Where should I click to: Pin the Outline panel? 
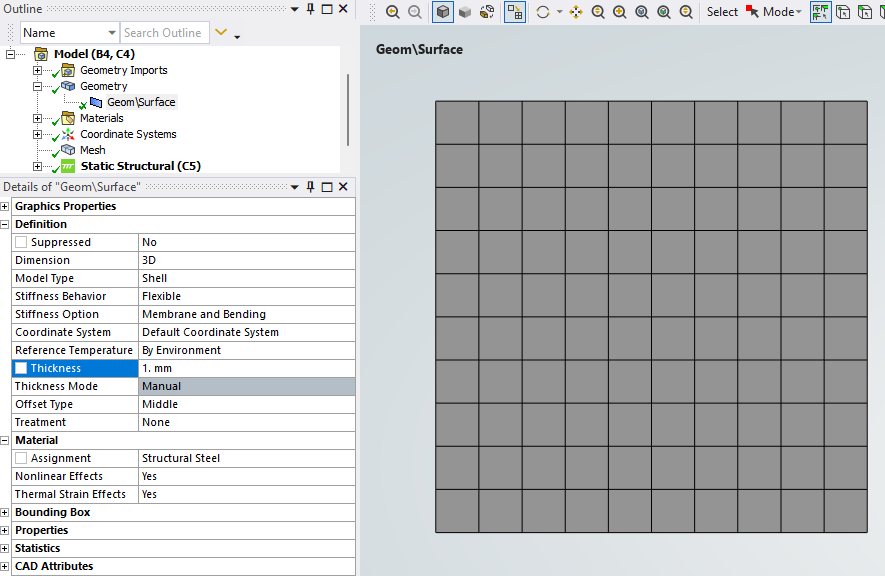pos(311,9)
